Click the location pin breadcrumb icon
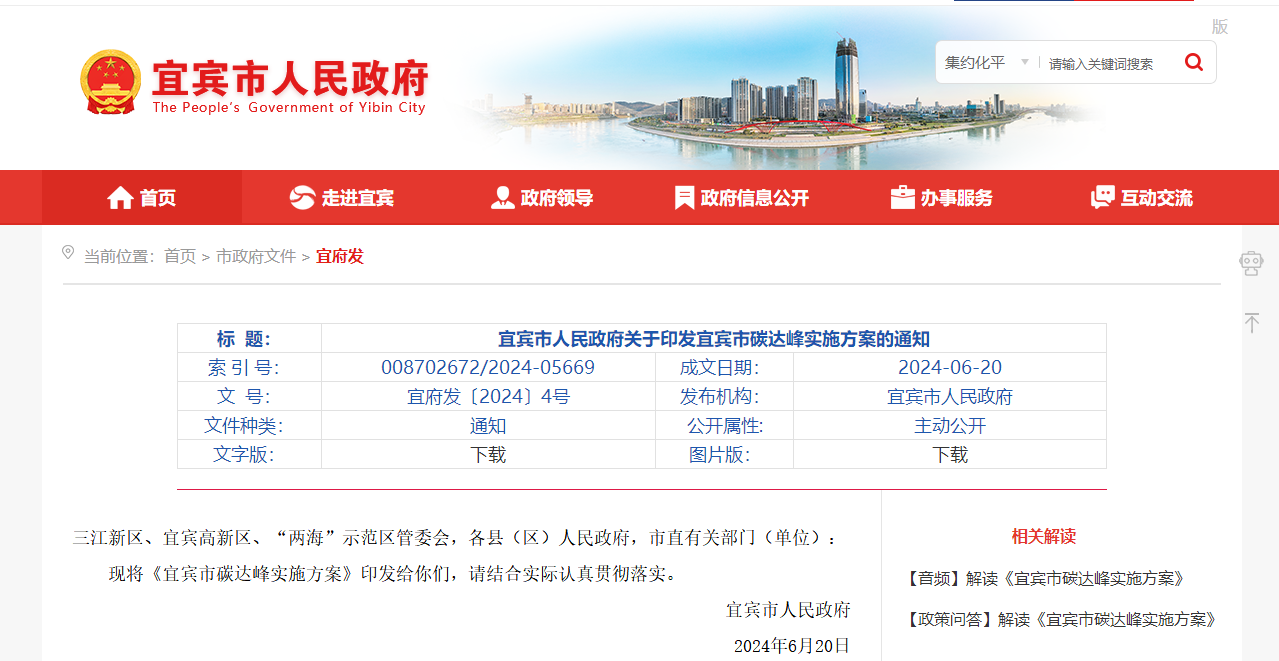 pyautogui.click(x=68, y=253)
